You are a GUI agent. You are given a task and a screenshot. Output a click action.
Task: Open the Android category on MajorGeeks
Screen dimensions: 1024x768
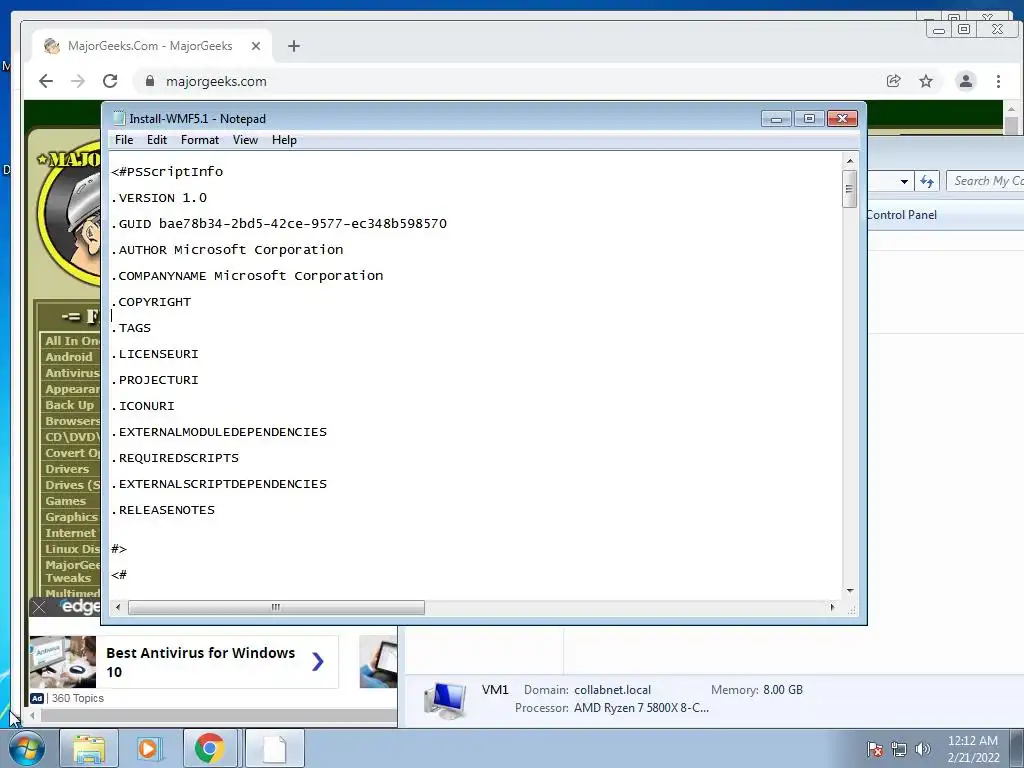[x=69, y=357]
